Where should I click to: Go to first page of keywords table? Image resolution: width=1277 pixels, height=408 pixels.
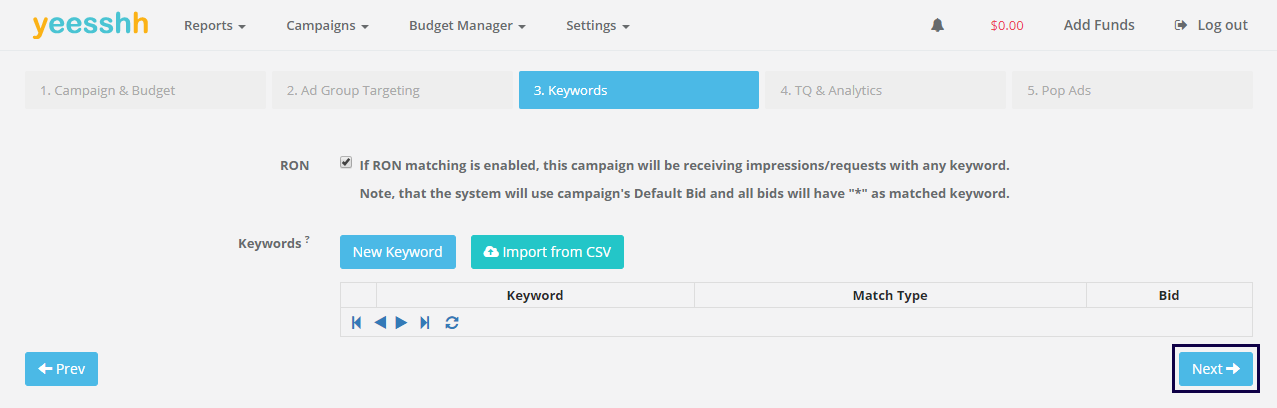point(357,322)
